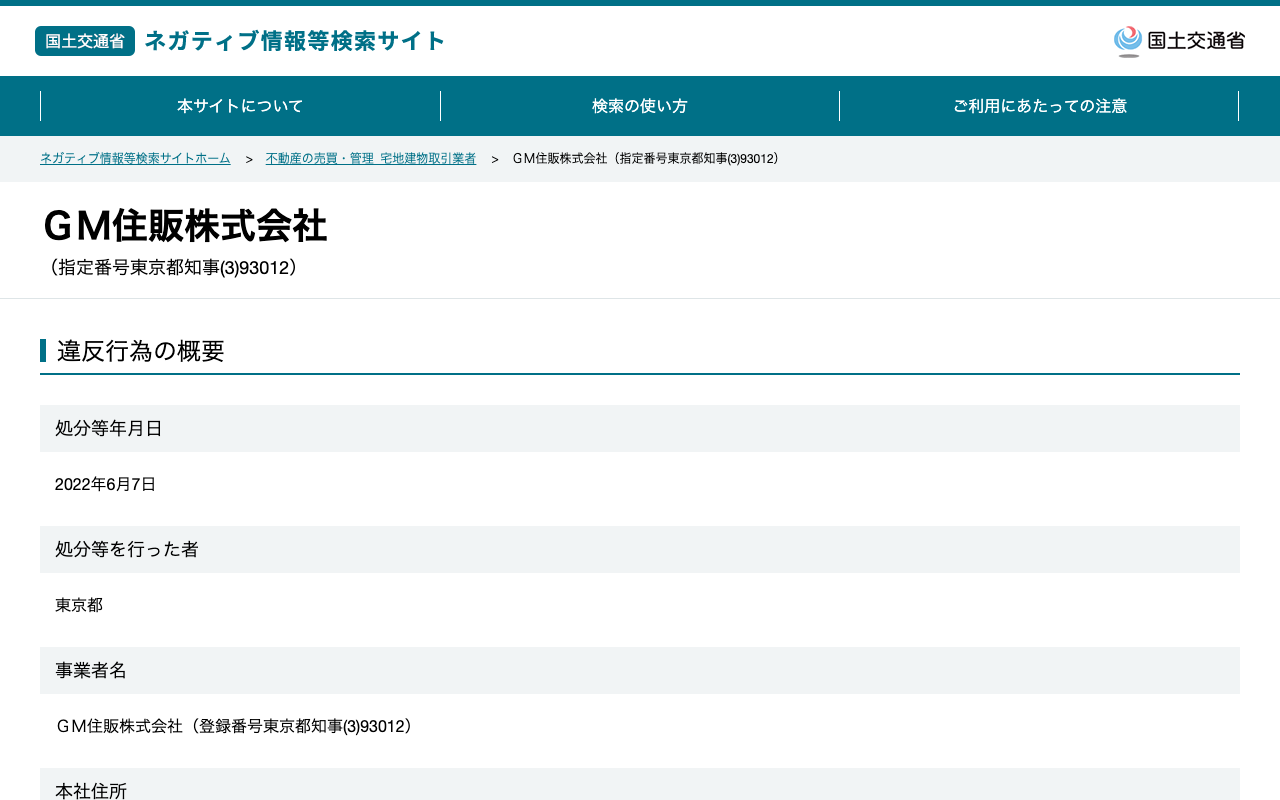Click the 指定番号東京都知事(3)93012 subtitle
Viewport: 1280px width, 800px height.
tap(171, 268)
